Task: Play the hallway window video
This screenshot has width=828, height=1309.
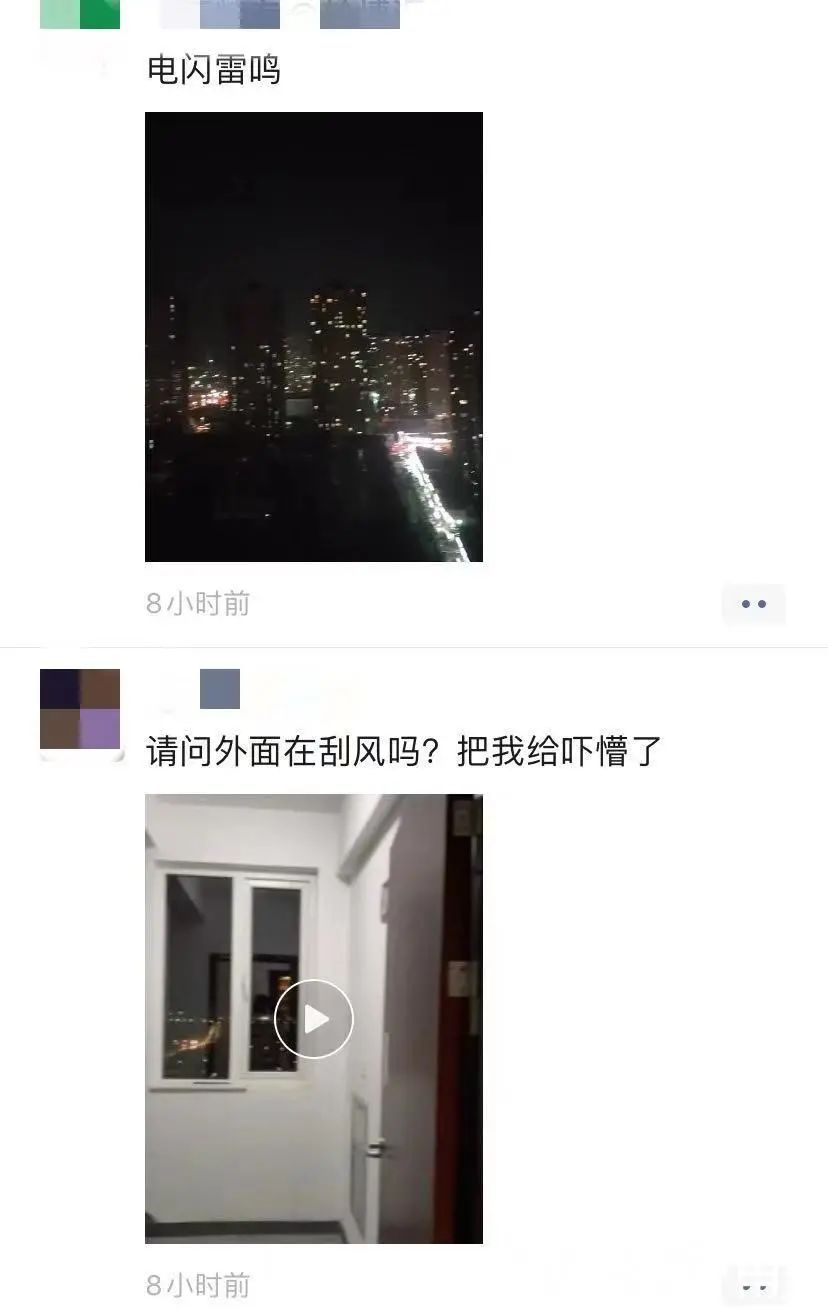Action: pos(314,1019)
